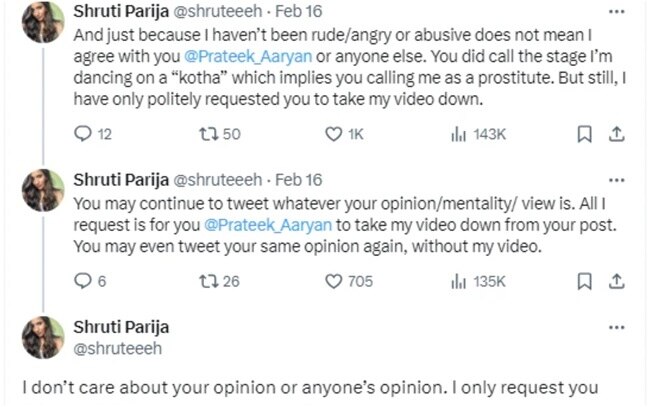This screenshot has width=650, height=407.
Task: View analytics for the 135K views tweet
Action: (x=462, y=282)
